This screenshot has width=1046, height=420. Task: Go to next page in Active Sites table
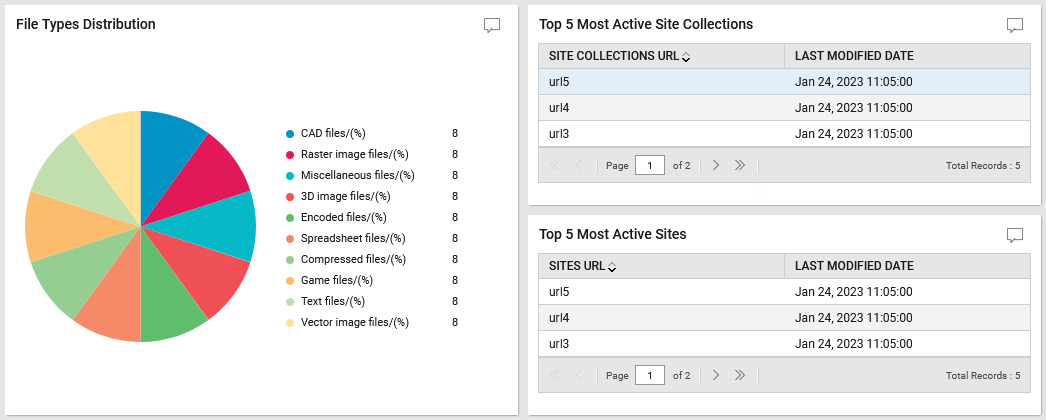point(716,375)
